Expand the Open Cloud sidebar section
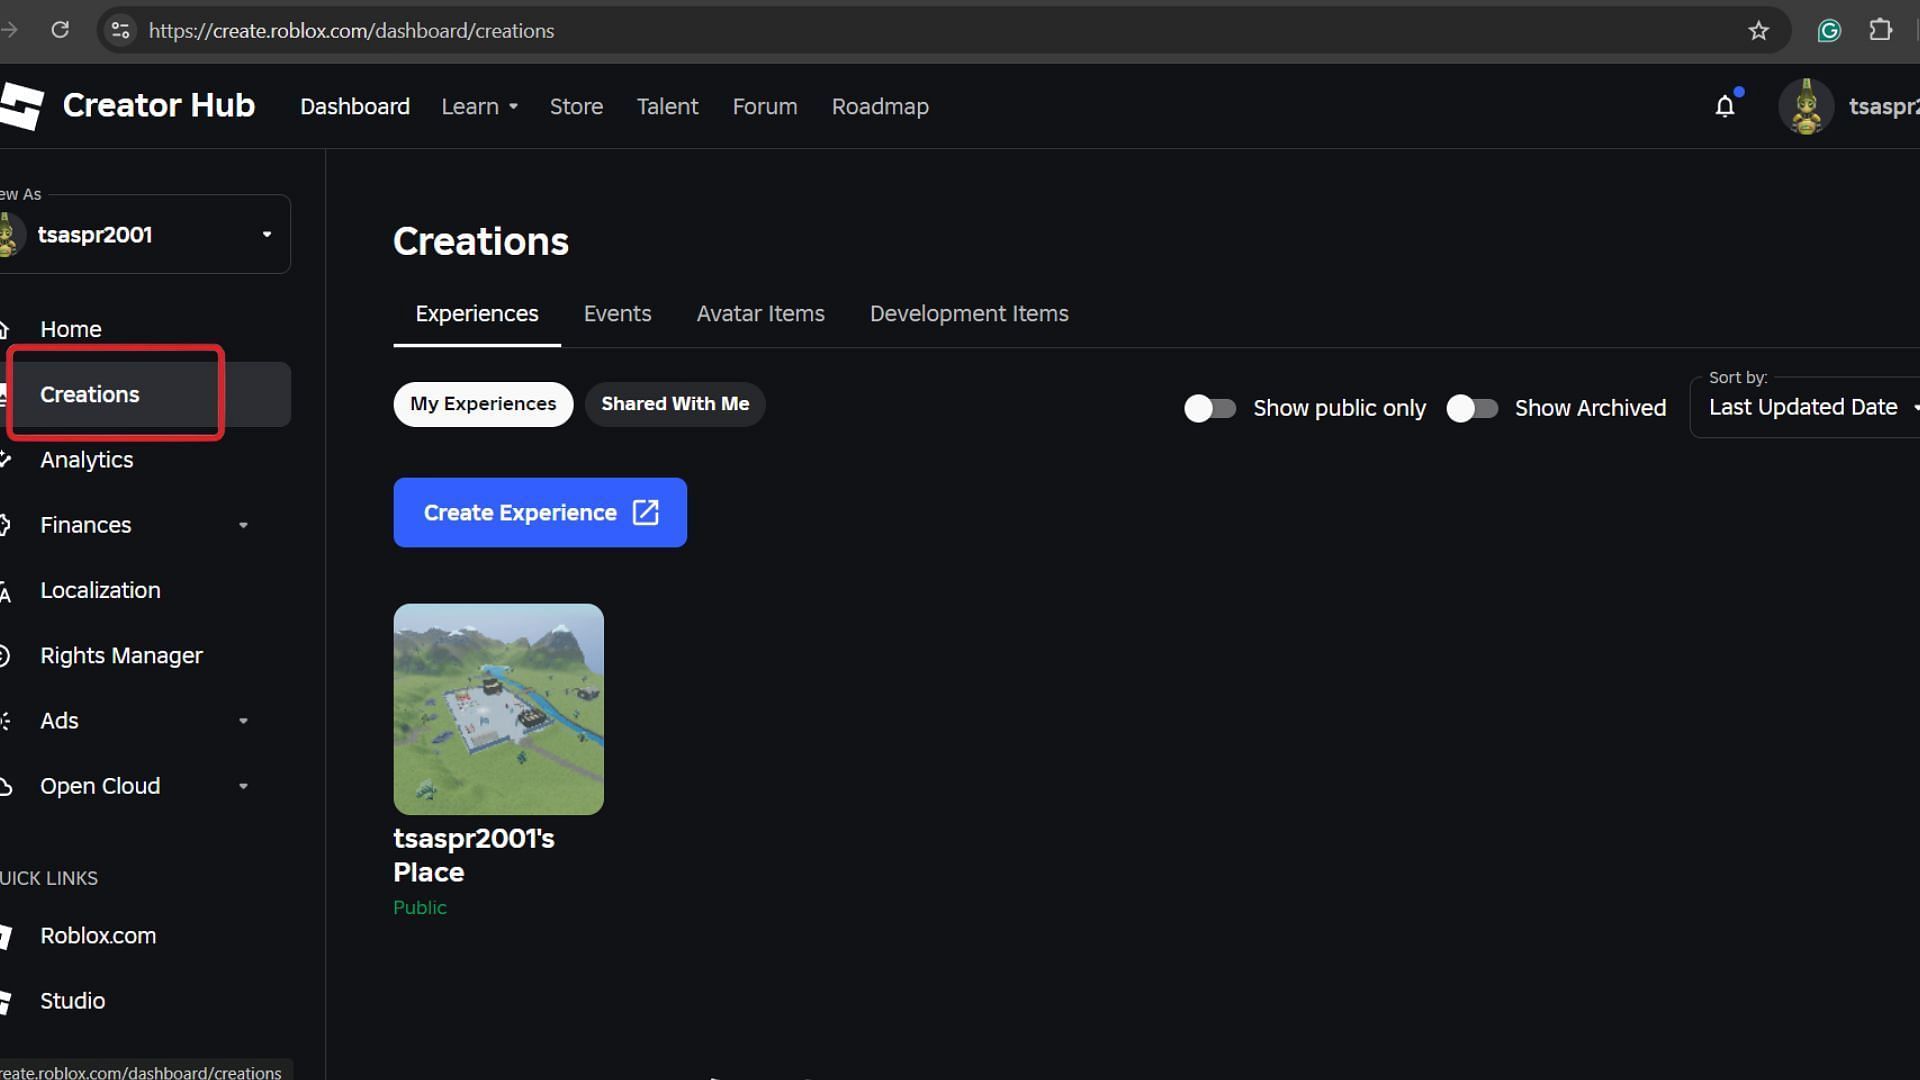 243,786
